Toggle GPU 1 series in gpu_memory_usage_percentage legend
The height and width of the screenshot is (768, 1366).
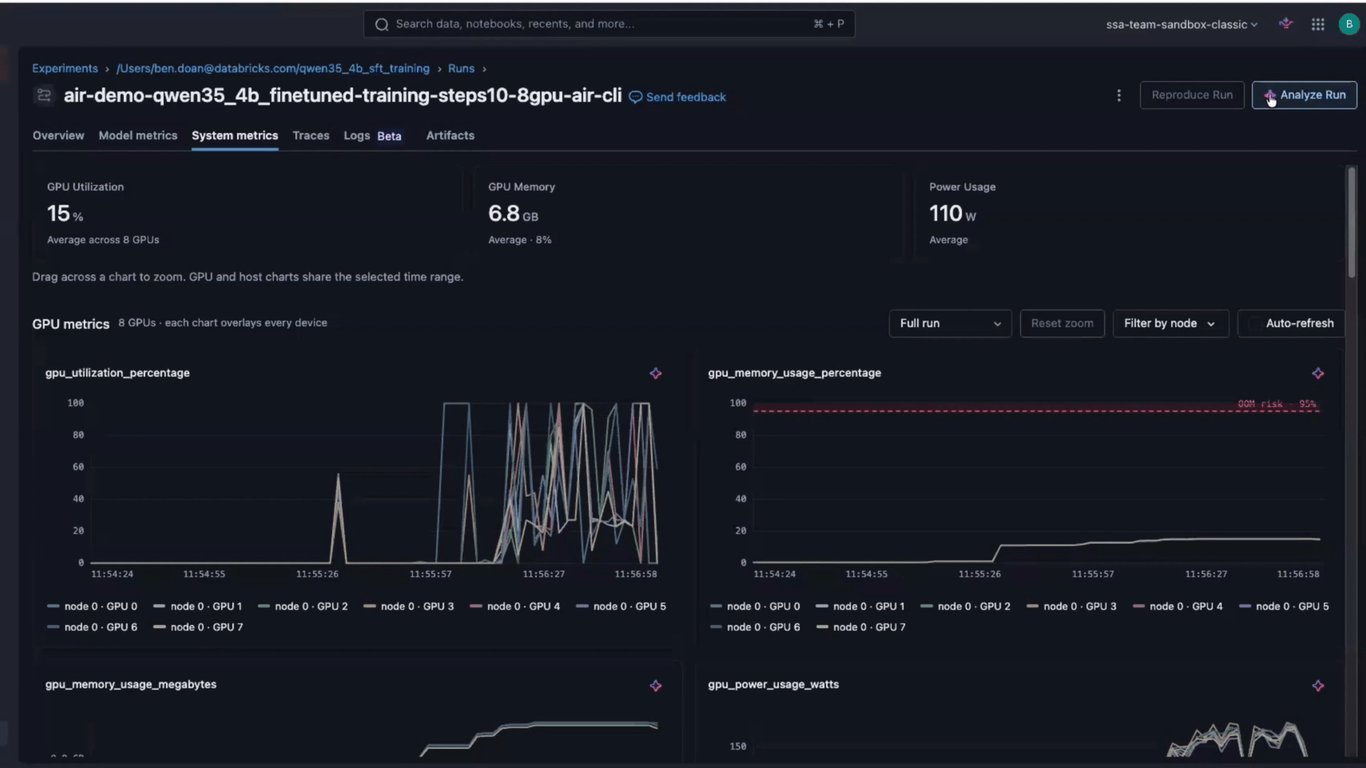pyautogui.click(x=860, y=606)
